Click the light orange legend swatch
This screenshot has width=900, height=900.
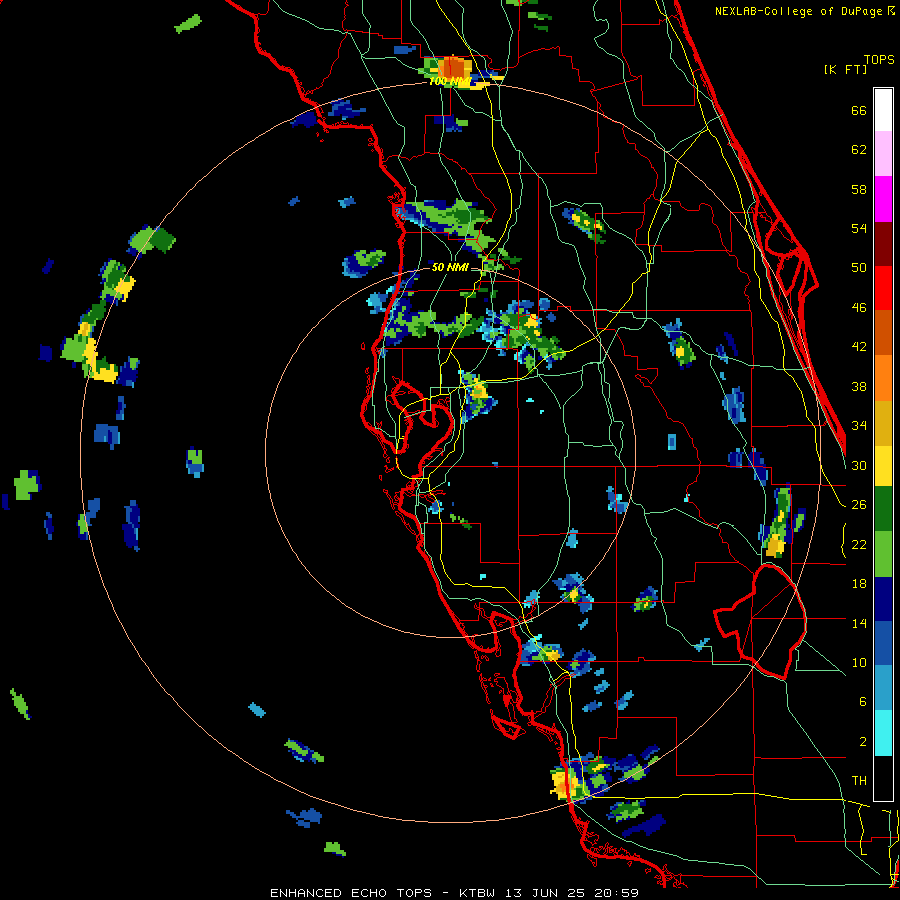(883, 377)
